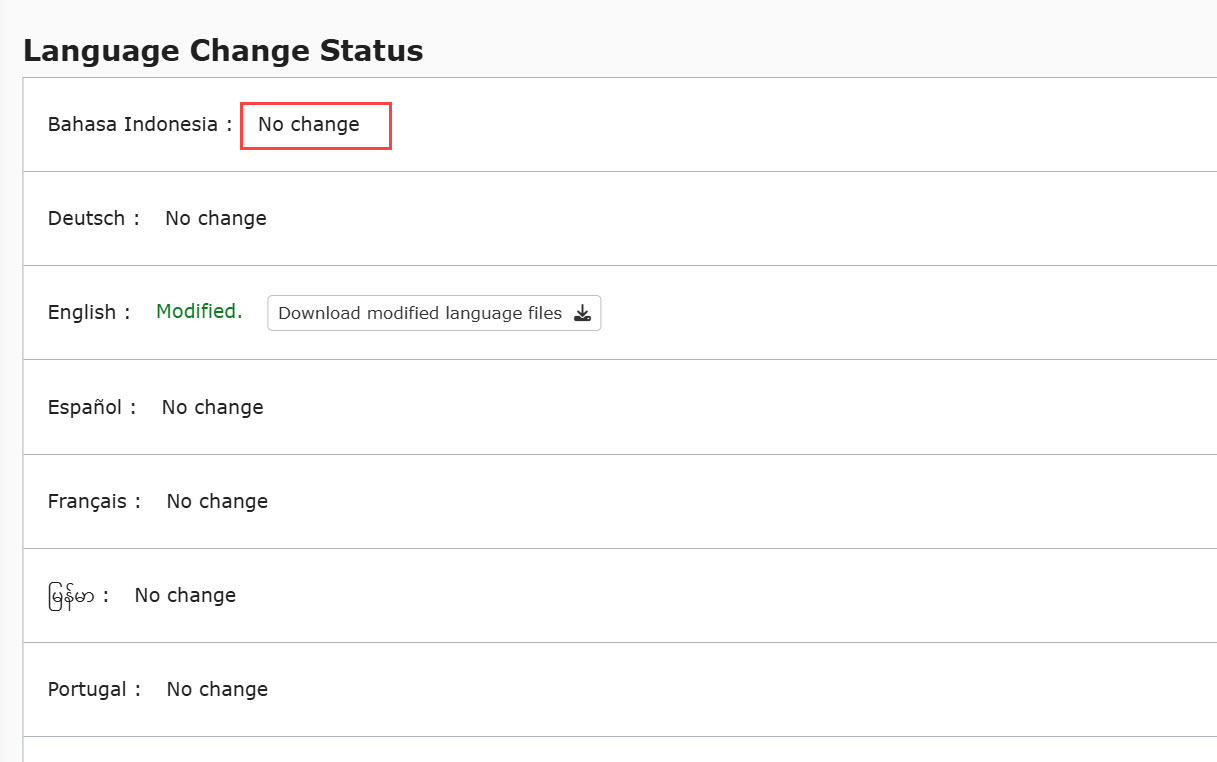Select the Deutsch language label

pyautogui.click(x=86, y=219)
